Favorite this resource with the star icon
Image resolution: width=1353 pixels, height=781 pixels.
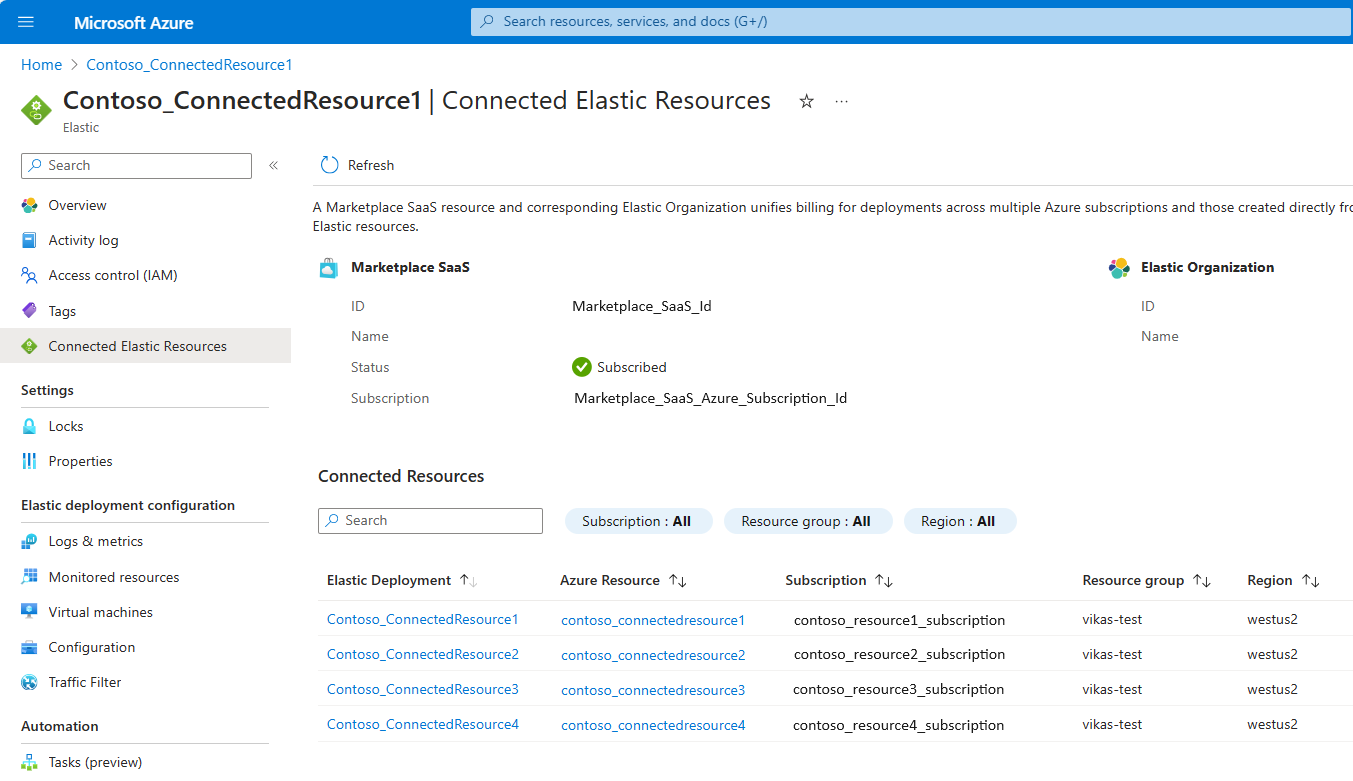(806, 101)
